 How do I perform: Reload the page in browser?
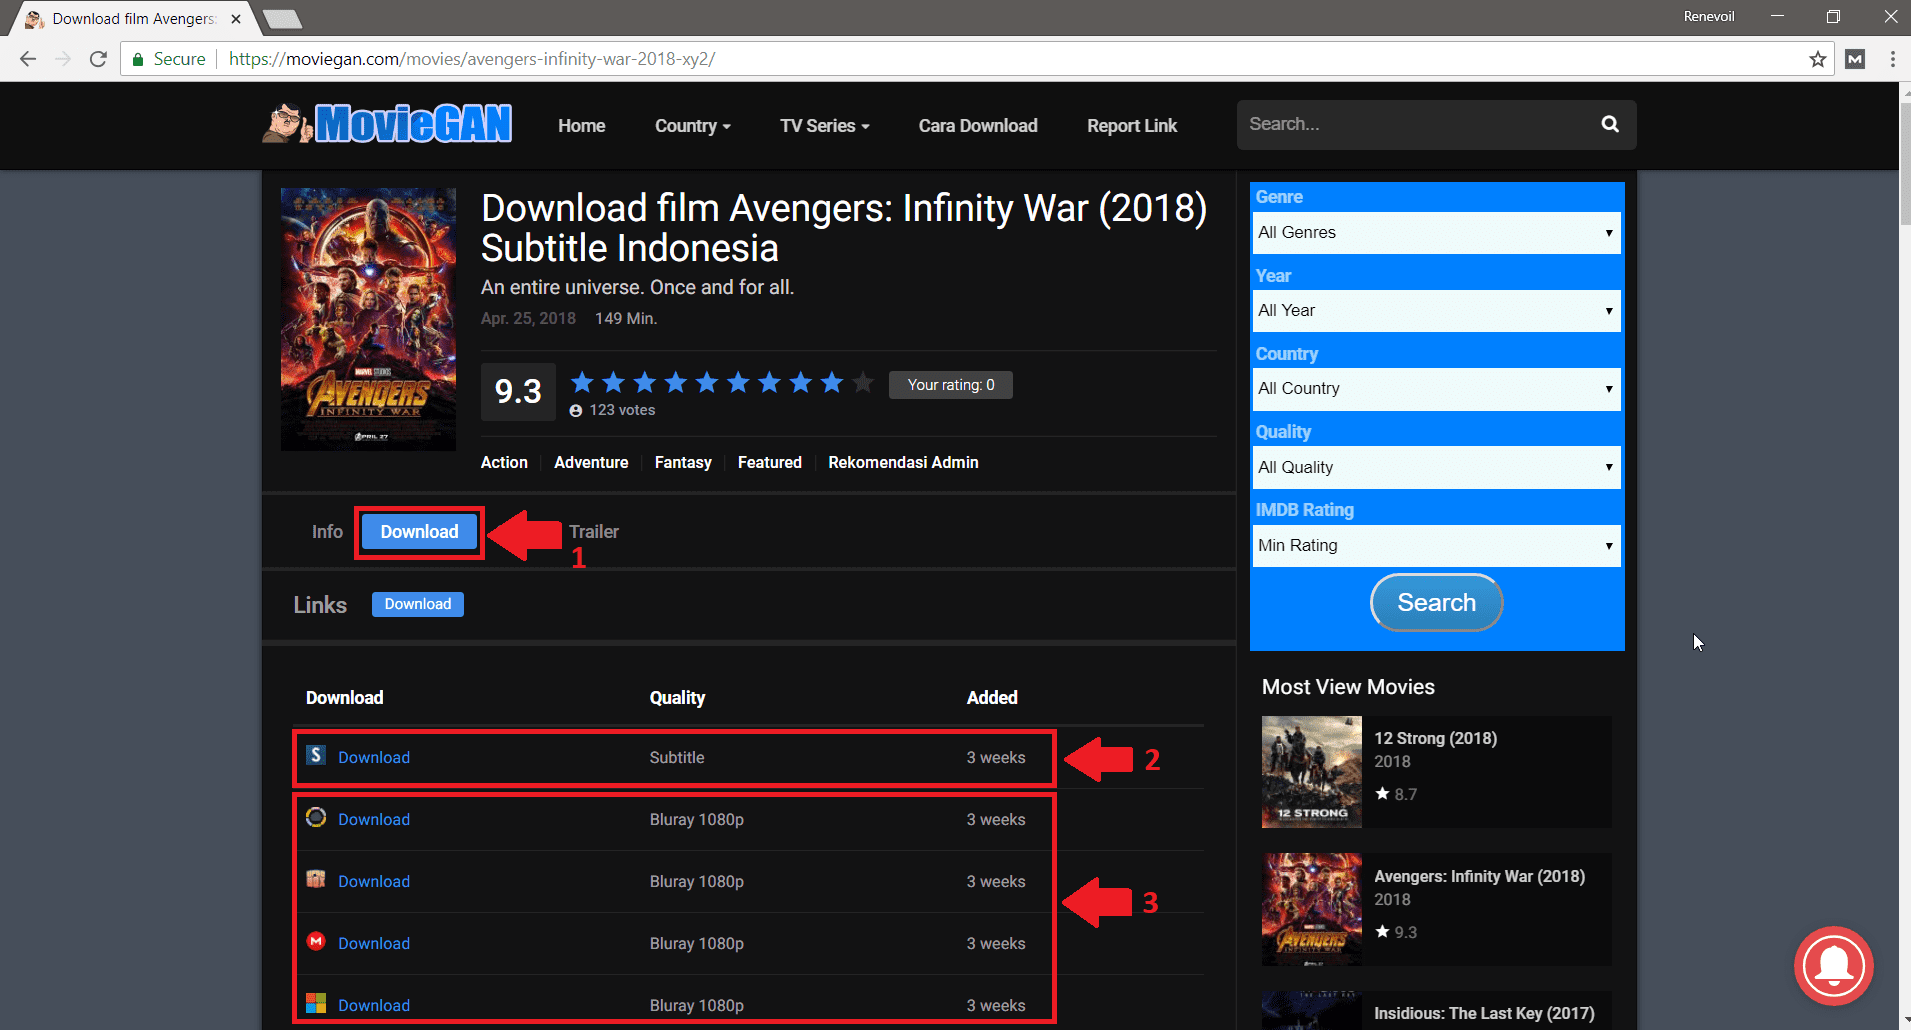click(x=98, y=59)
